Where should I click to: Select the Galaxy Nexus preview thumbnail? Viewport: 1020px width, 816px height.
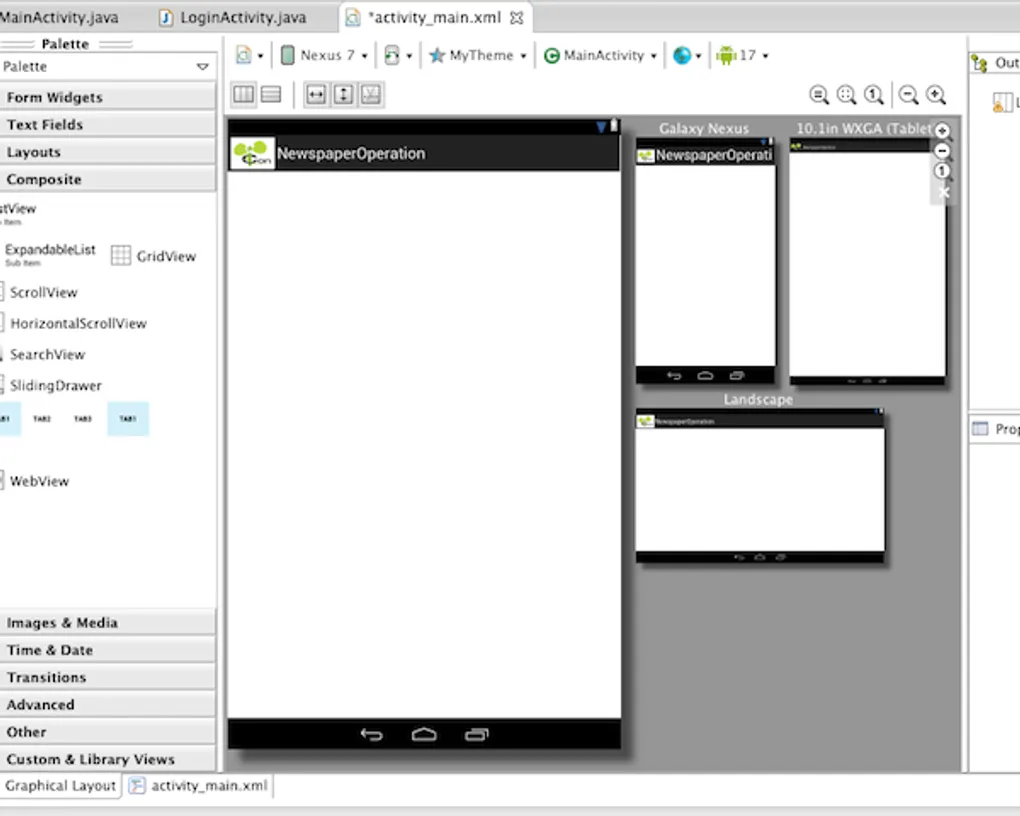[705, 260]
